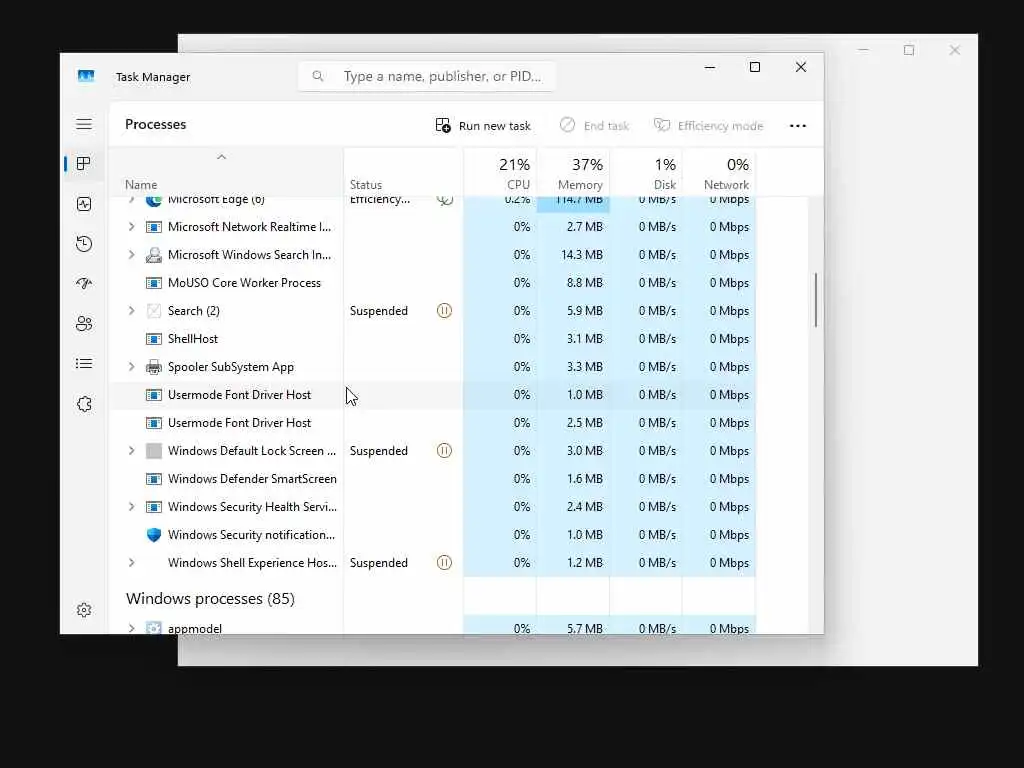Image resolution: width=1024 pixels, height=768 pixels.
Task: Expand the Windows Shell Experience Host row
Action: tap(131, 563)
